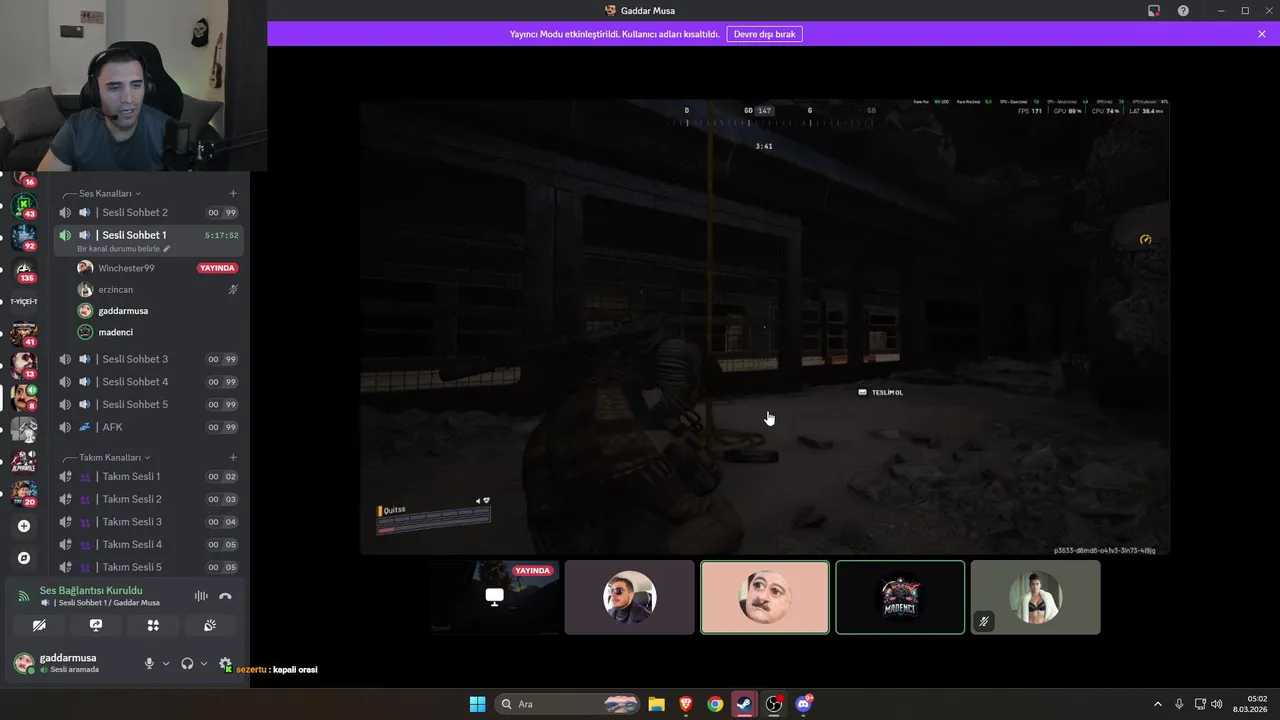Select the MADENCI logo participant tile
1280x720 pixels.
900,597
